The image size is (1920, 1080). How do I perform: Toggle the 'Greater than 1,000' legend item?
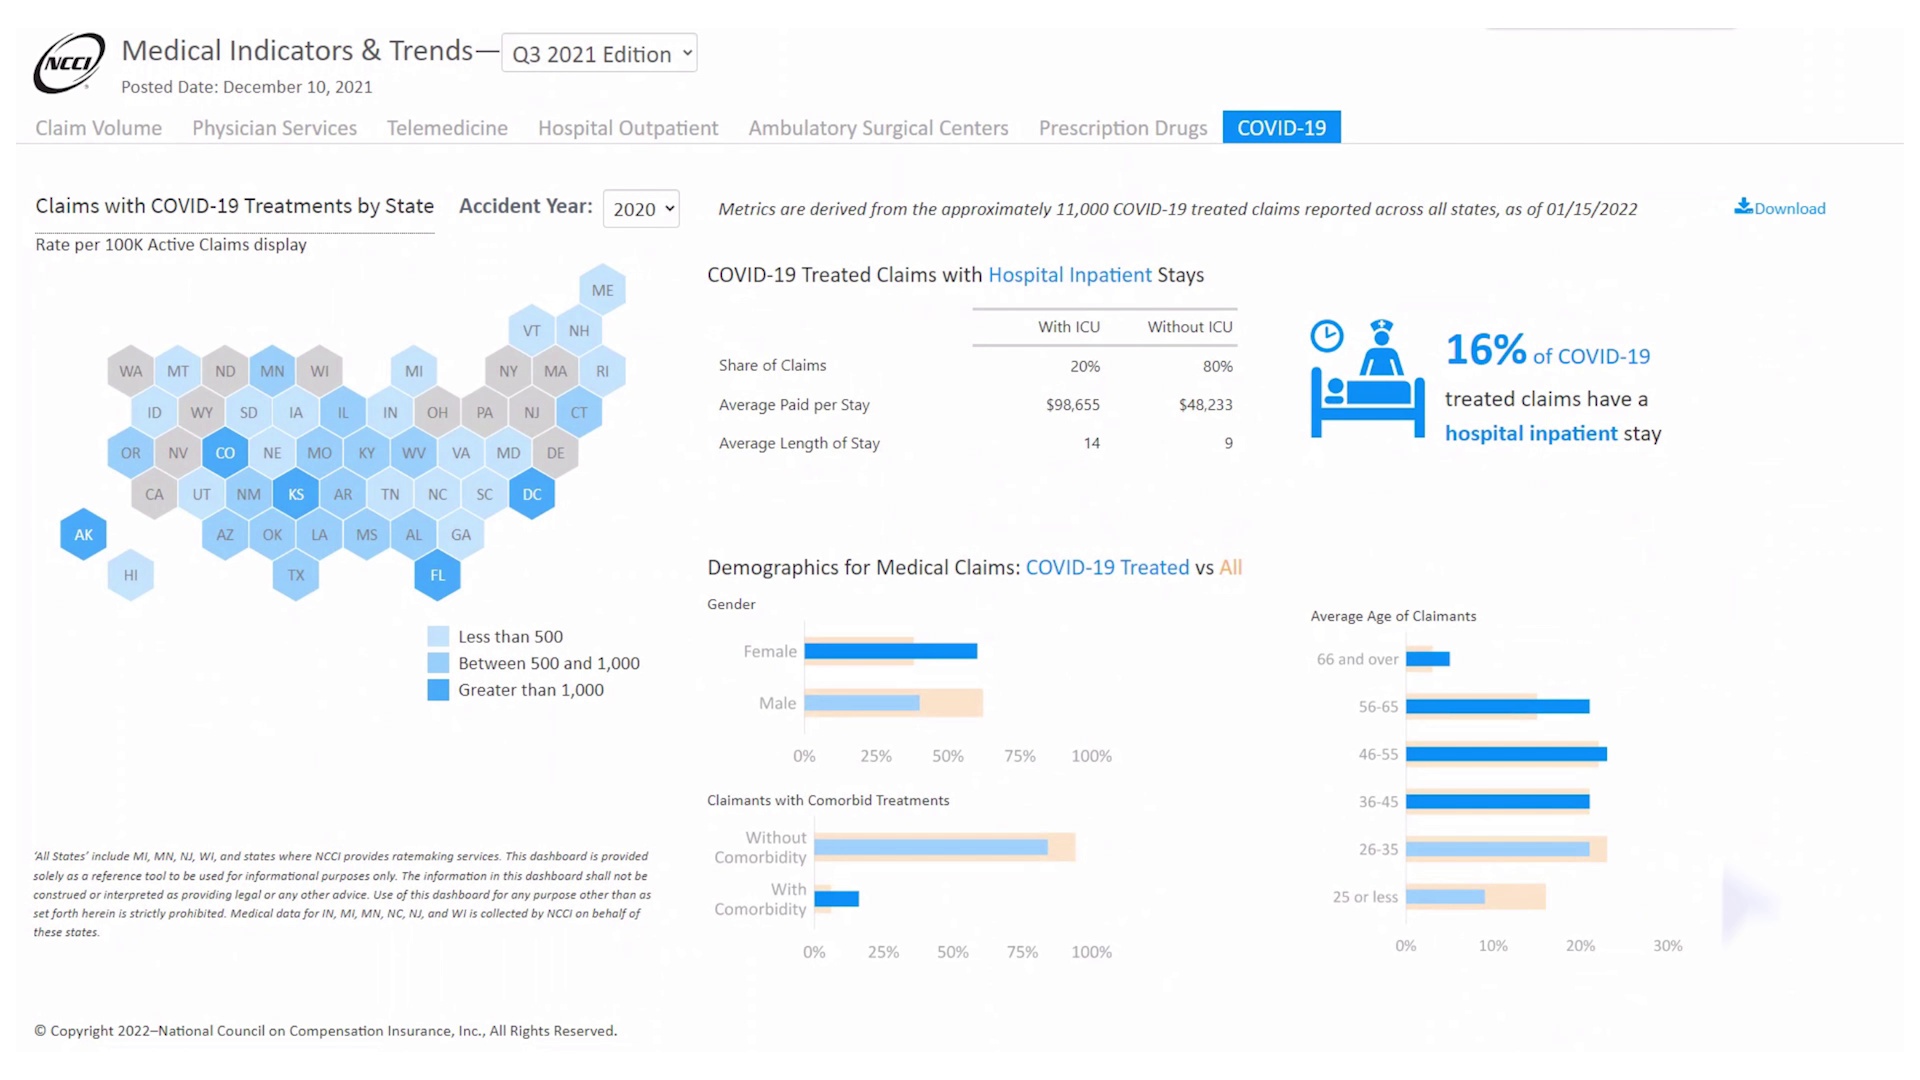[437, 690]
